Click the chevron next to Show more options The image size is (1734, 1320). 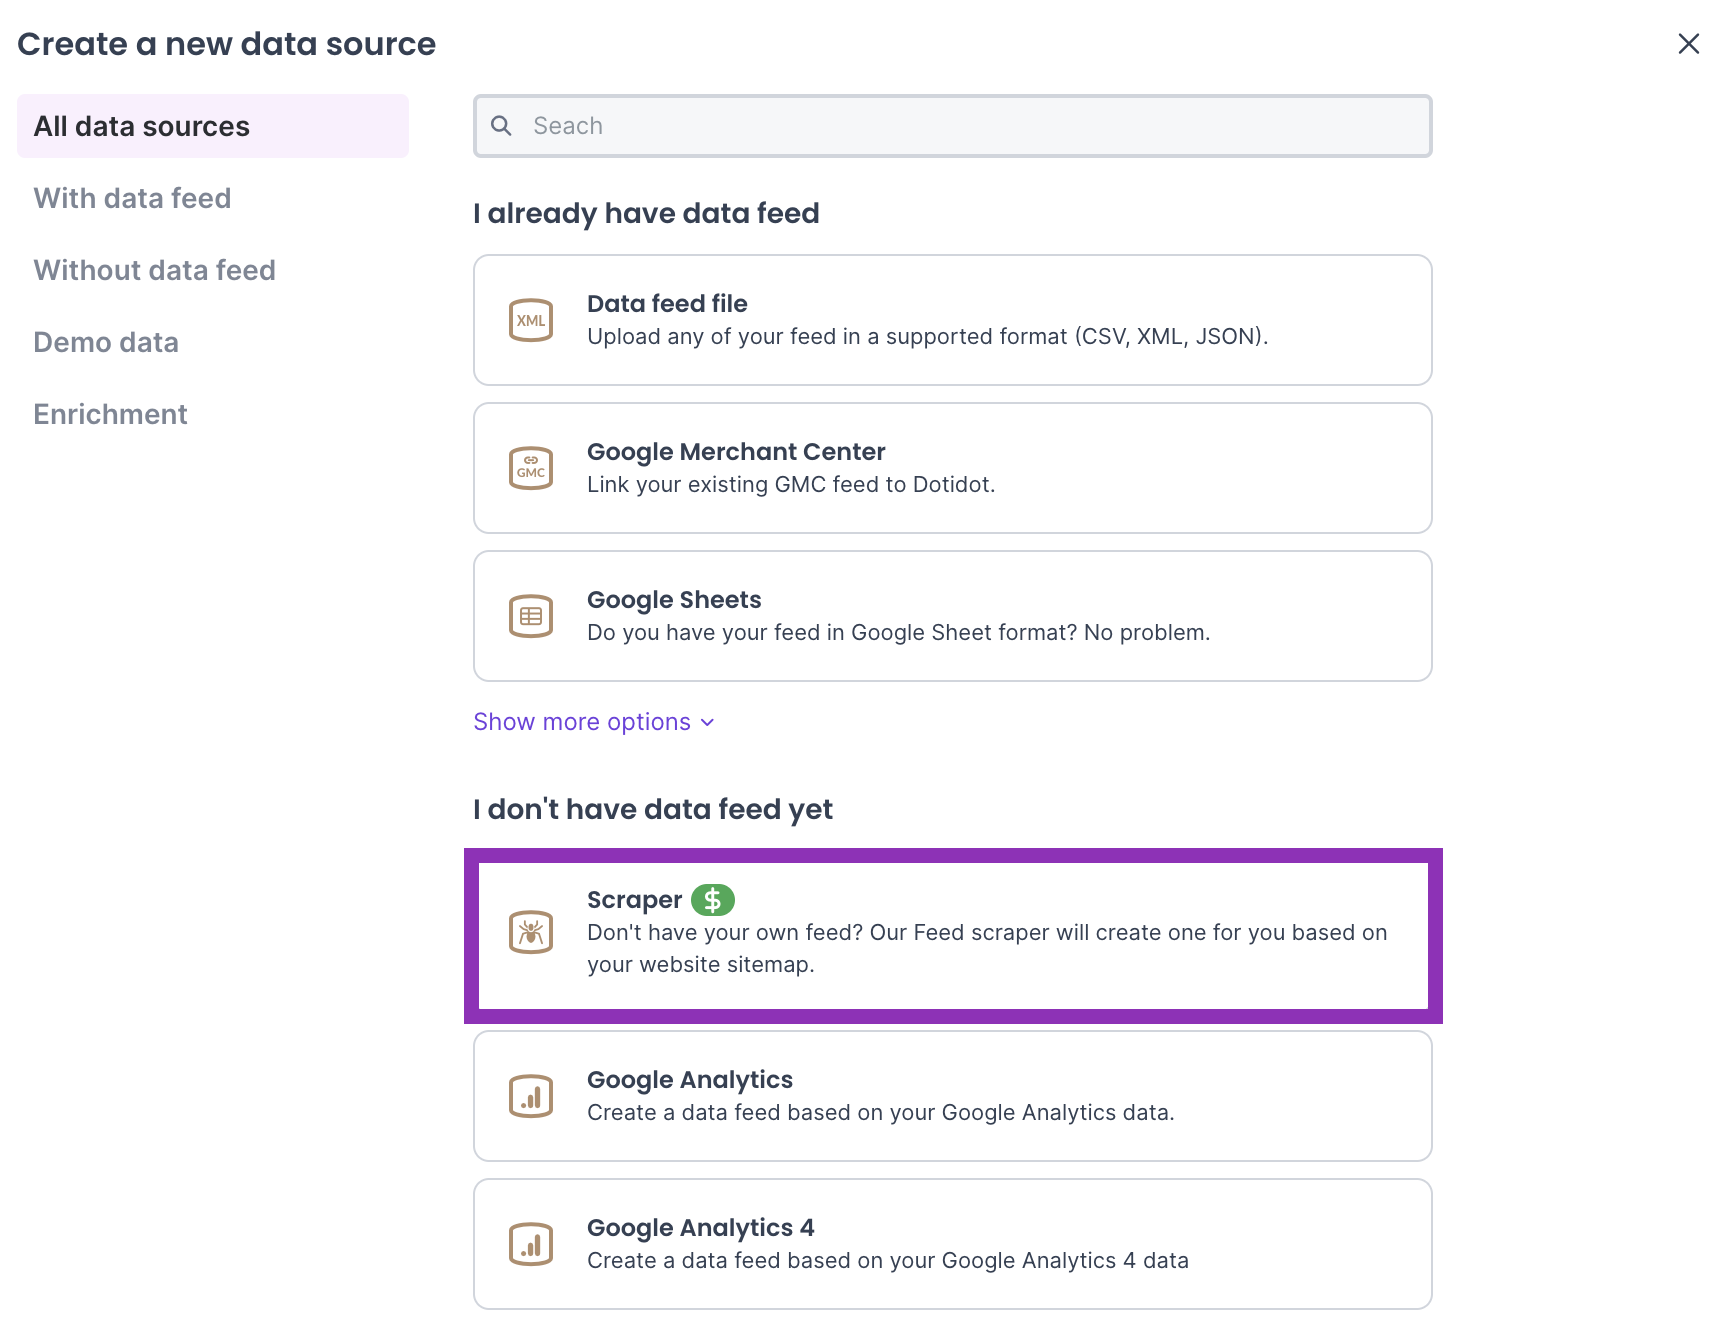[708, 723]
